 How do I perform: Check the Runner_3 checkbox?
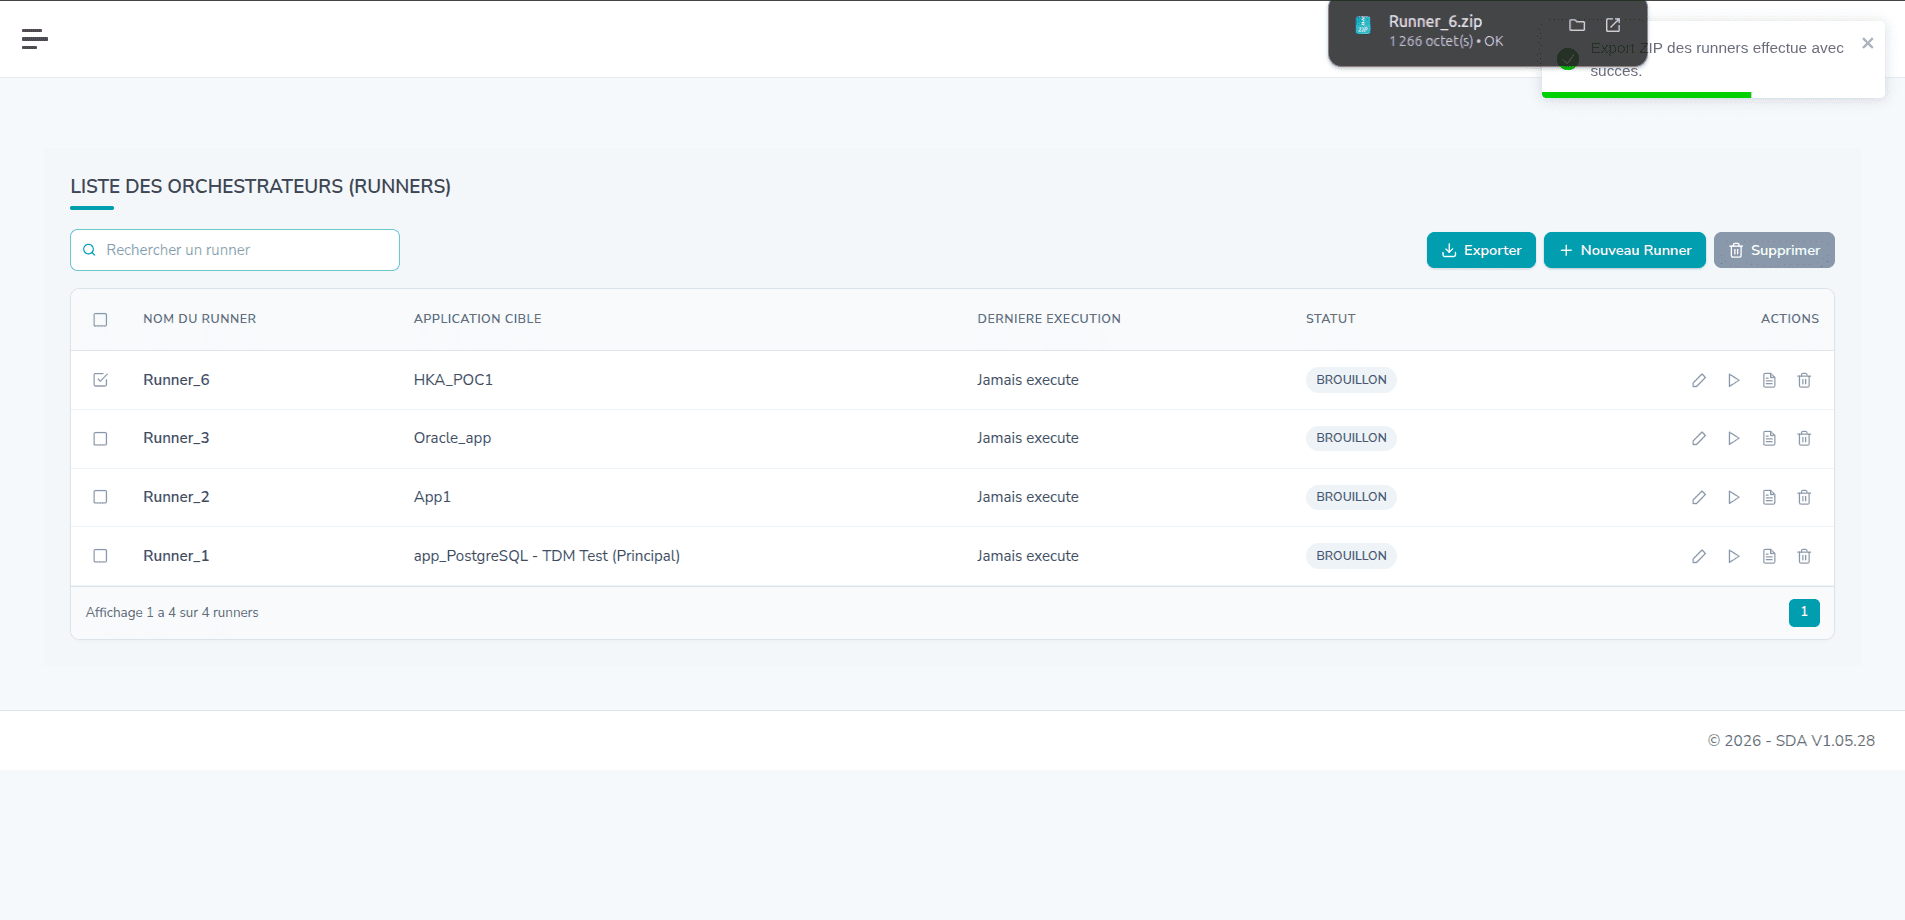(100, 439)
